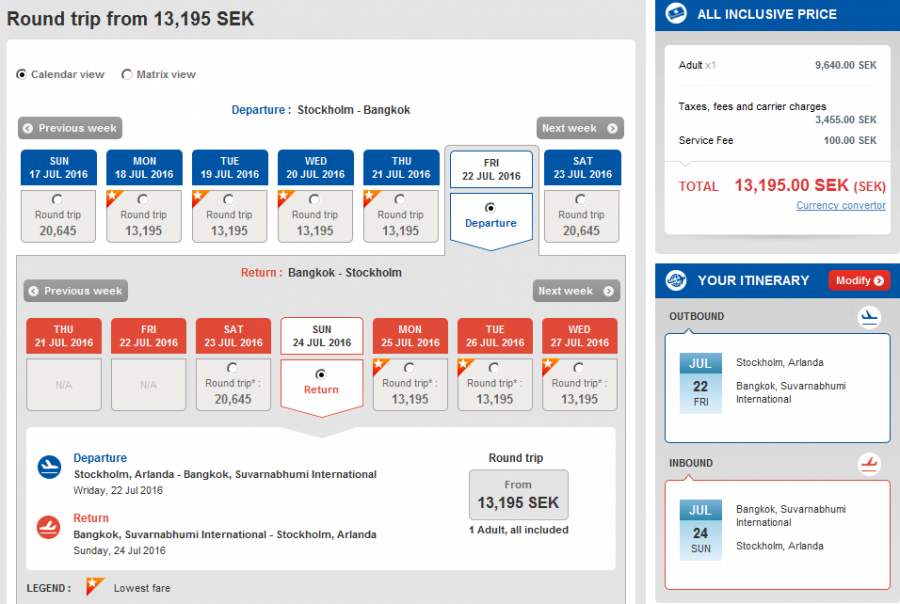Select Mon 18 Jul departure fare radio
The height and width of the screenshot is (604, 900).
click(x=143, y=200)
